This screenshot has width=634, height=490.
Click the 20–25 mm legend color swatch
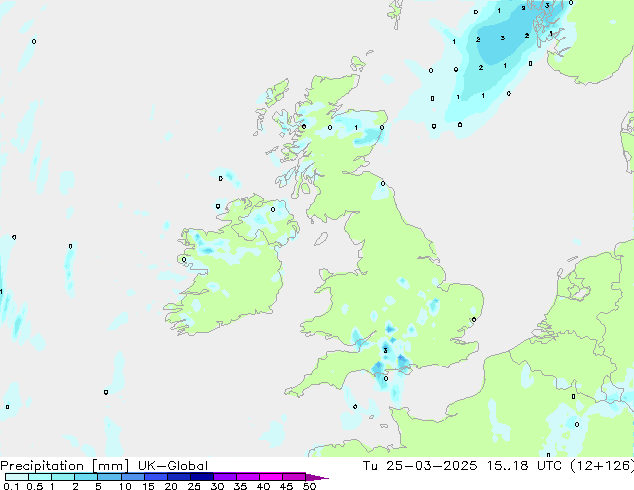(x=178, y=477)
